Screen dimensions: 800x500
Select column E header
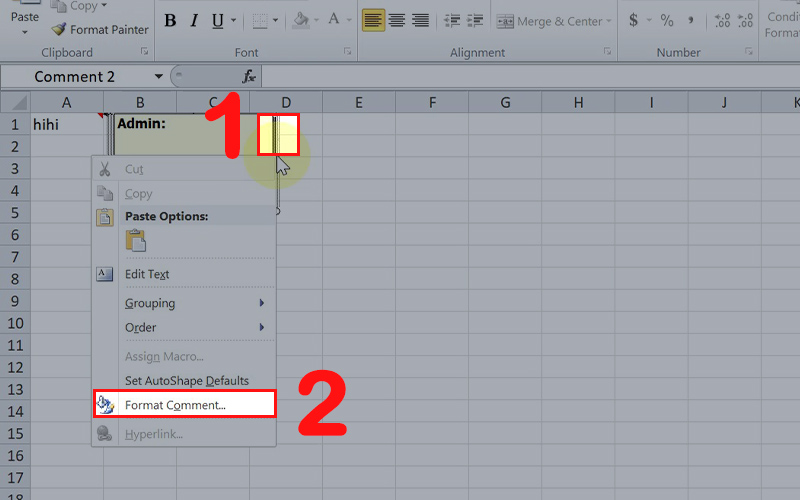pos(359,103)
